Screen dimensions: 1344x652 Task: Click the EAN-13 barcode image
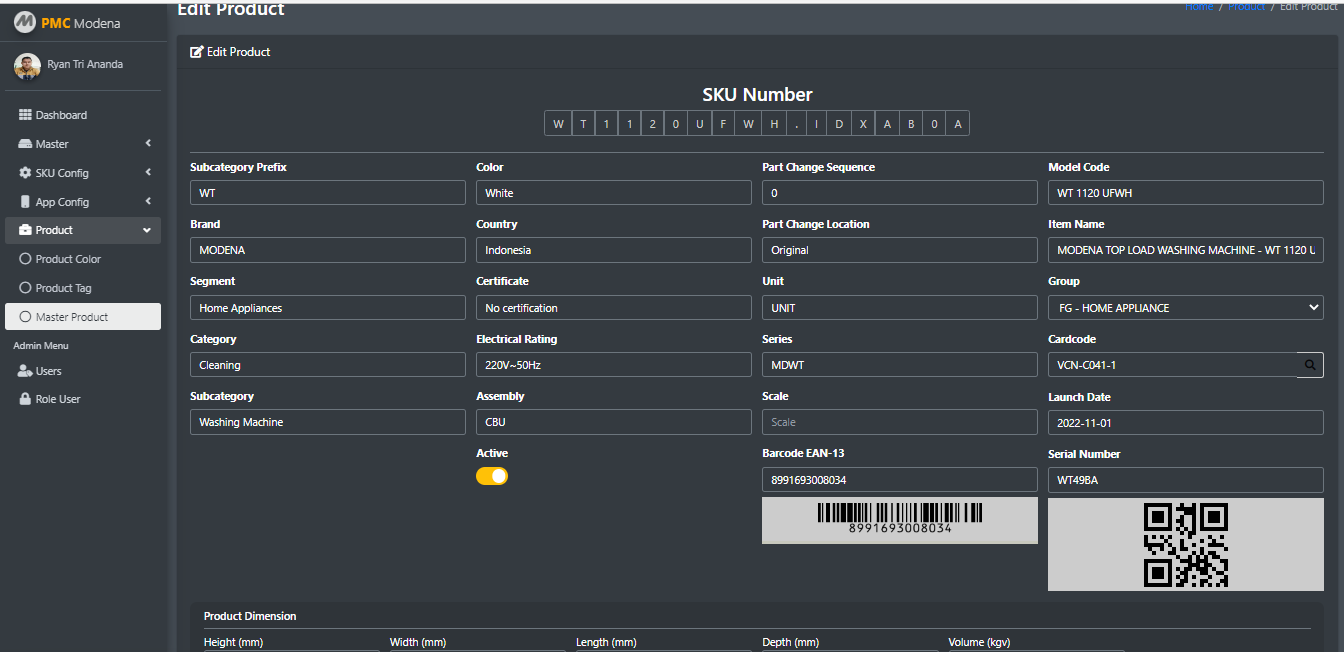tap(900, 518)
